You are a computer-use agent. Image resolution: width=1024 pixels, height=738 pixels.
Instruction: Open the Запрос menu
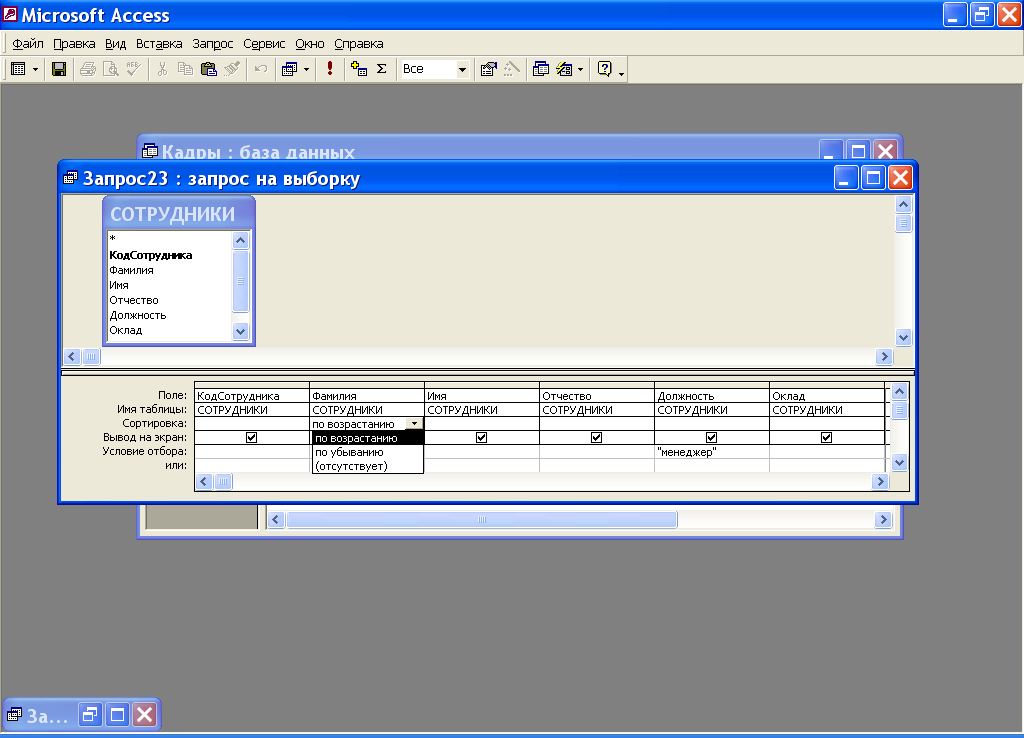(213, 44)
